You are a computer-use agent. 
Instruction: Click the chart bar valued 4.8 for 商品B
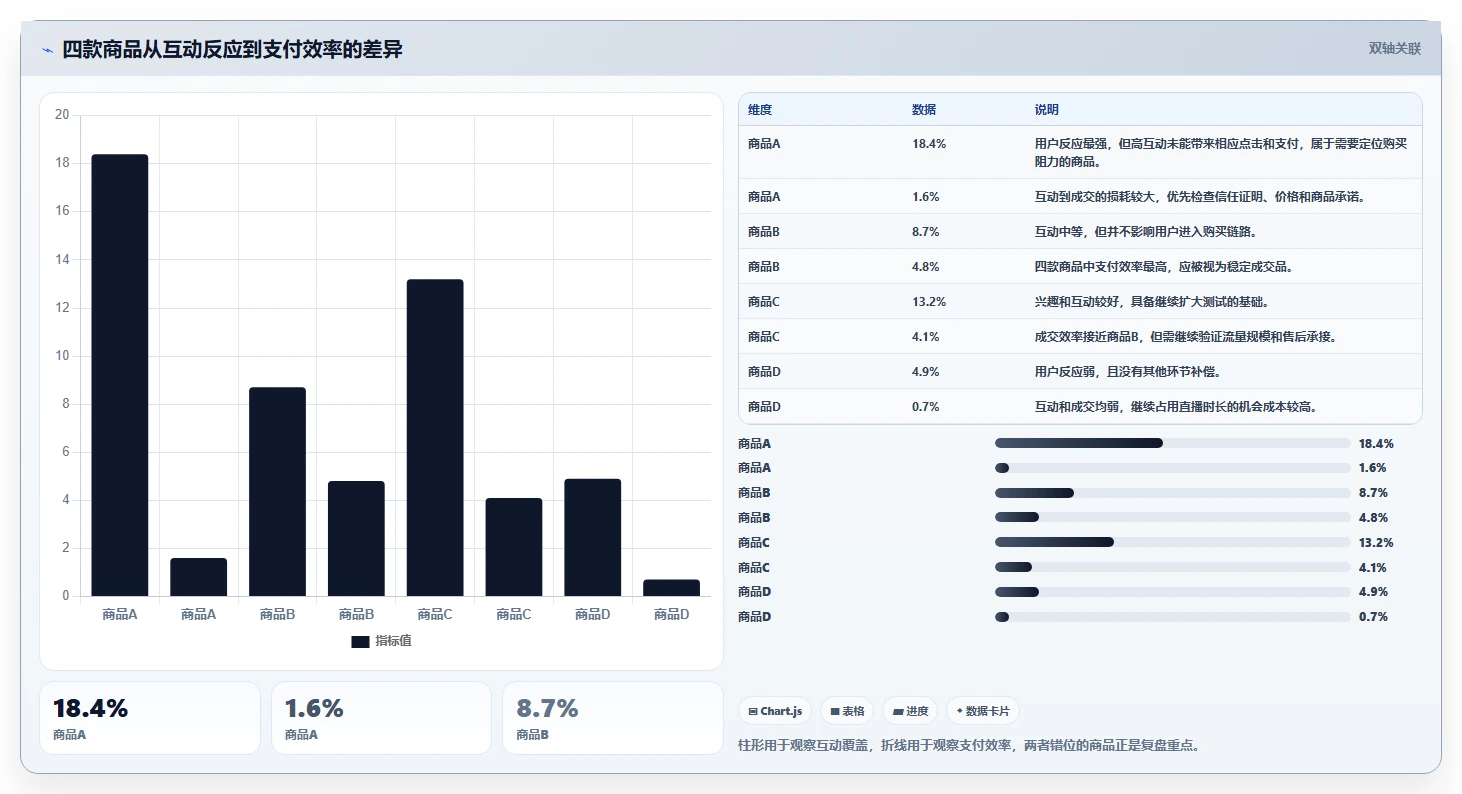pyautogui.click(x=356, y=539)
